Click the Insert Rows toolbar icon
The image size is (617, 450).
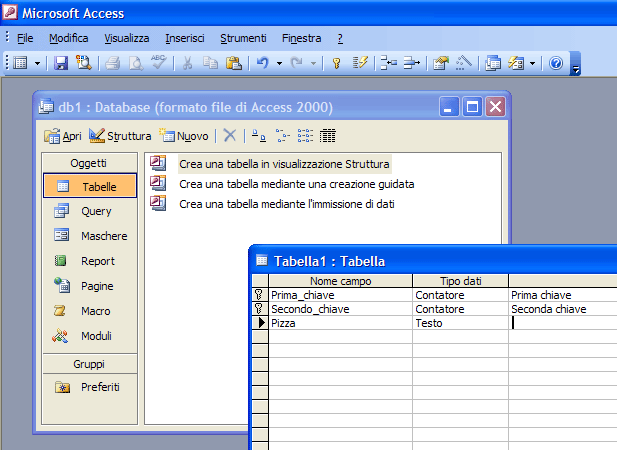[x=389, y=63]
